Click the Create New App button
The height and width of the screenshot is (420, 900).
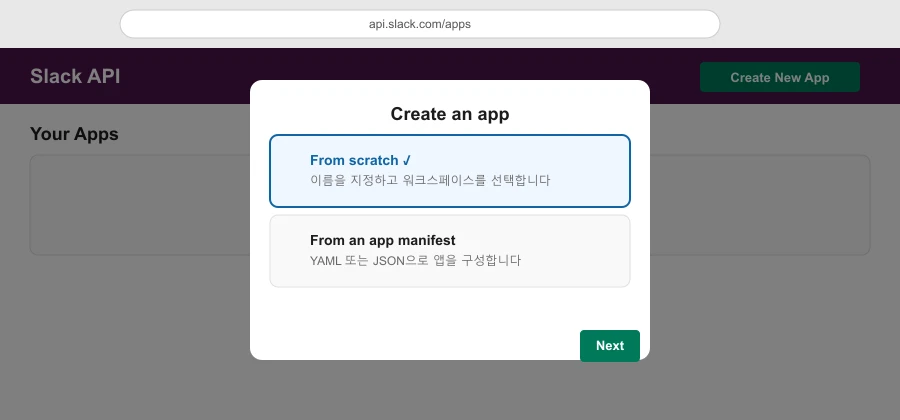pyautogui.click(x=779, y=77)
